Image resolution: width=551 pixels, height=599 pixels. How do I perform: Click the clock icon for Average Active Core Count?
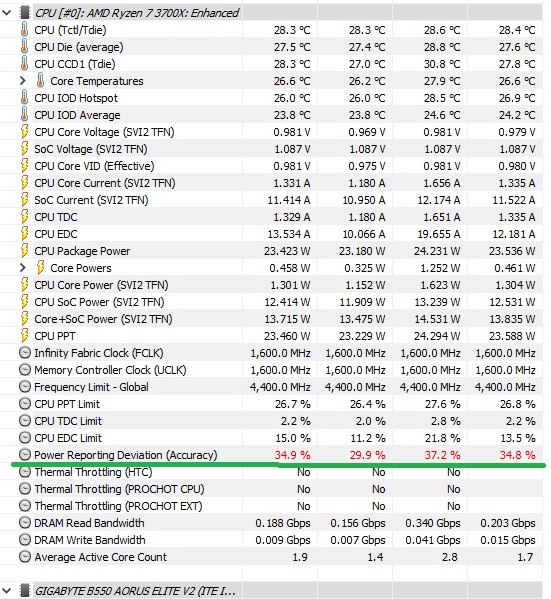[25, 557]
